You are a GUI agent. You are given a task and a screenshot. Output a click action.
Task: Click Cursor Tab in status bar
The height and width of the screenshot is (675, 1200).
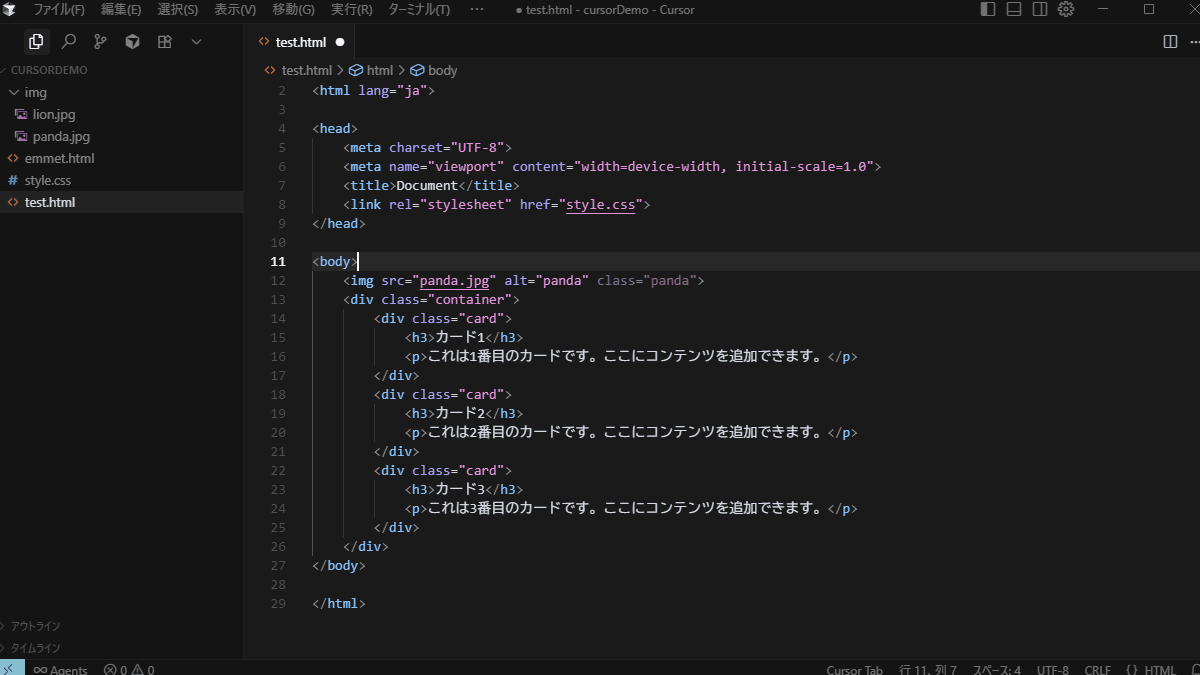(x=854, y=670)
